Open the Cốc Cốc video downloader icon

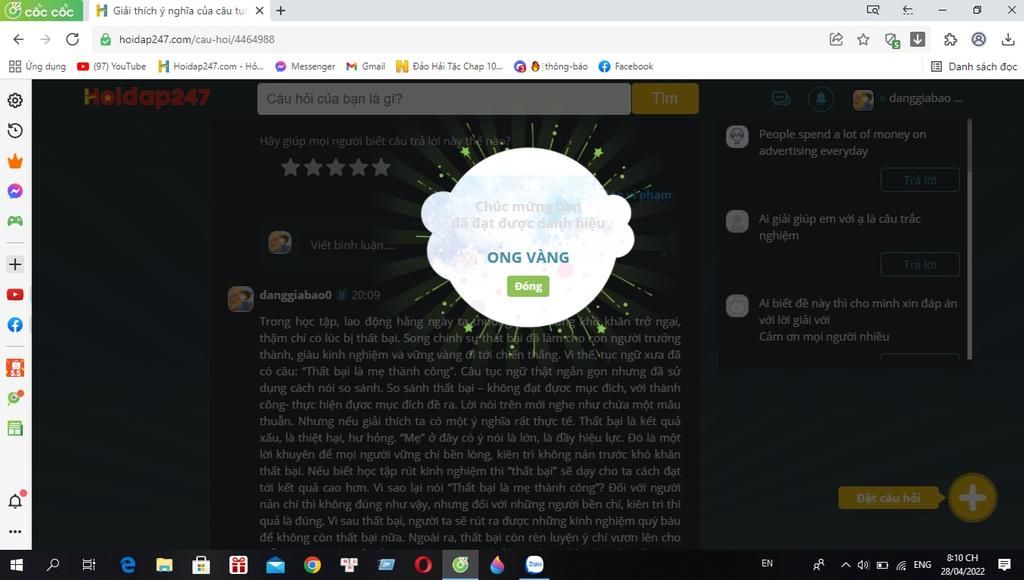click(918, 39)
